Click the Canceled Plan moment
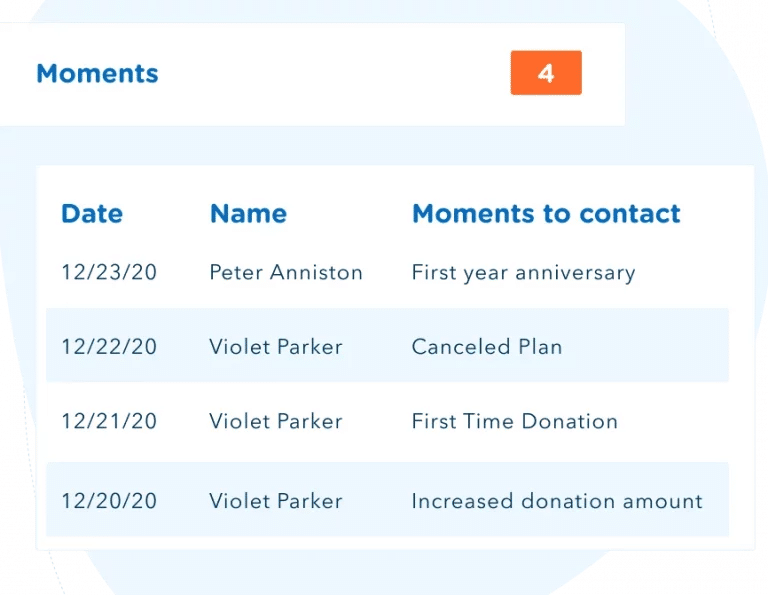 (x=487, y=347)
